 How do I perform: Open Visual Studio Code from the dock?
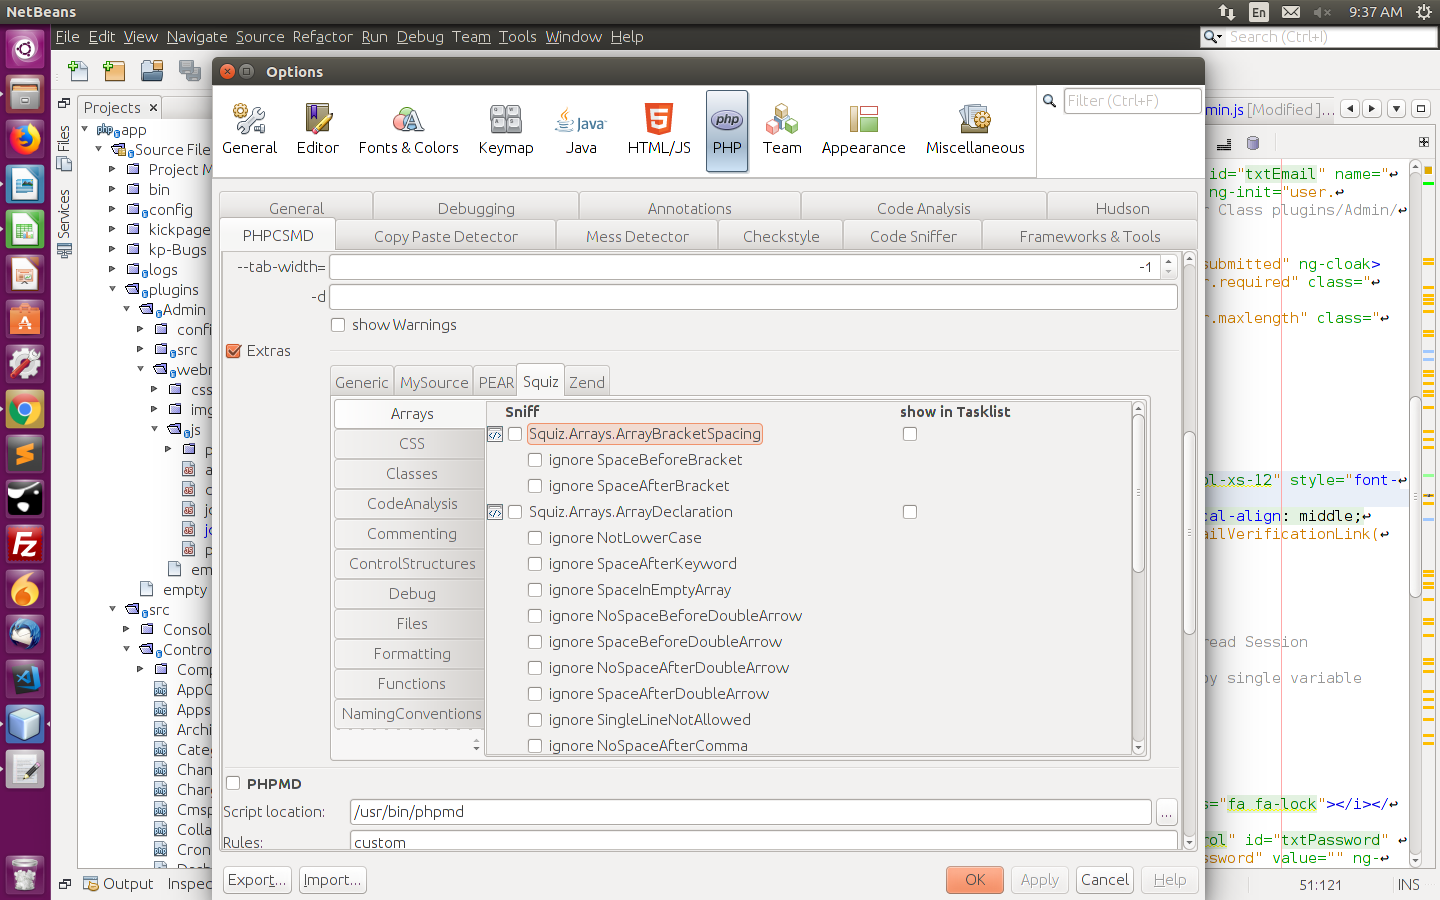pyautogui.click(x=25, y=679)
